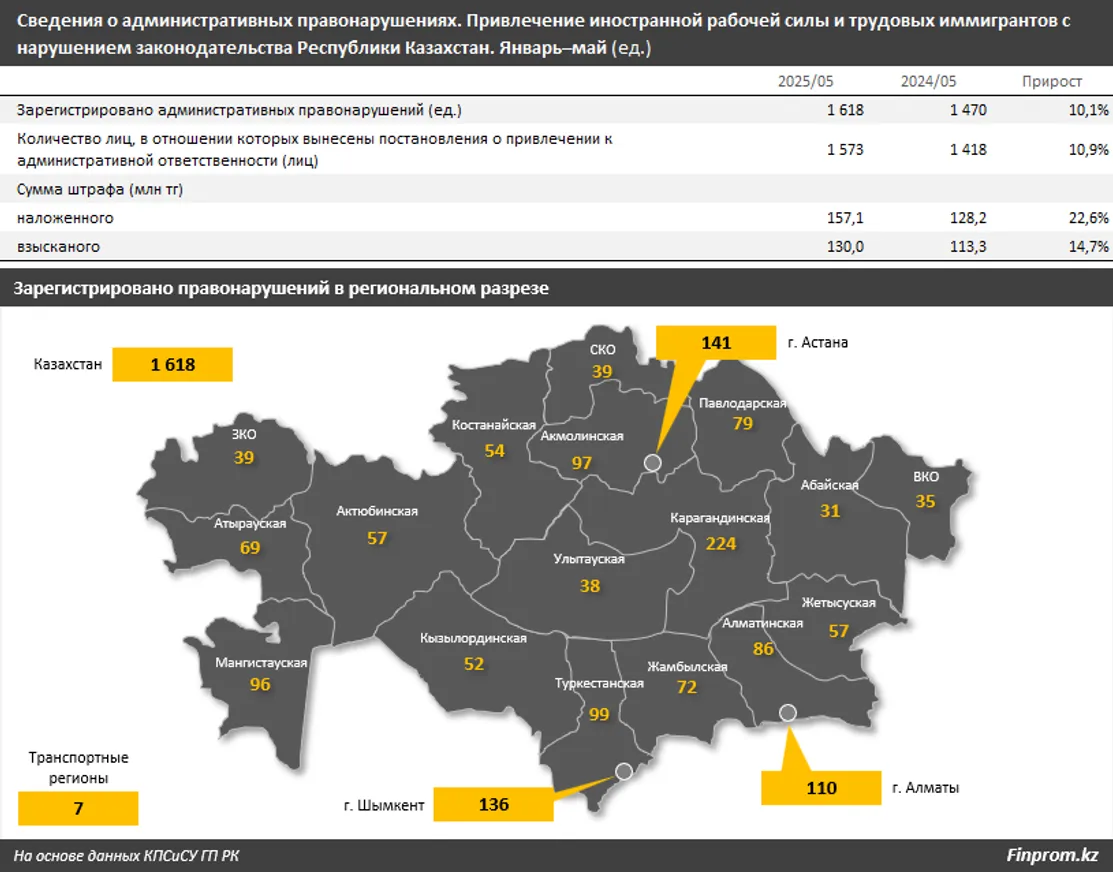Click the Almaty city marker circle

[788, 713]
